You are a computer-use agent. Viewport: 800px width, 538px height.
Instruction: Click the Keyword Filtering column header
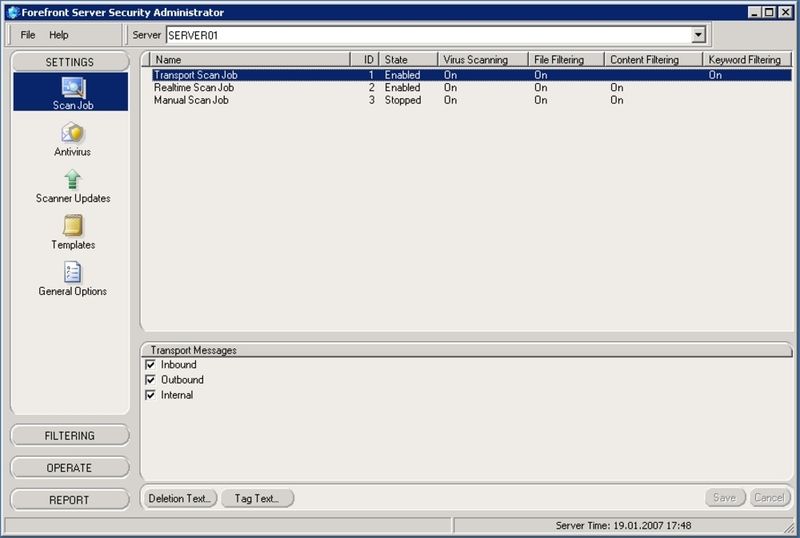[x=747, y=60]
